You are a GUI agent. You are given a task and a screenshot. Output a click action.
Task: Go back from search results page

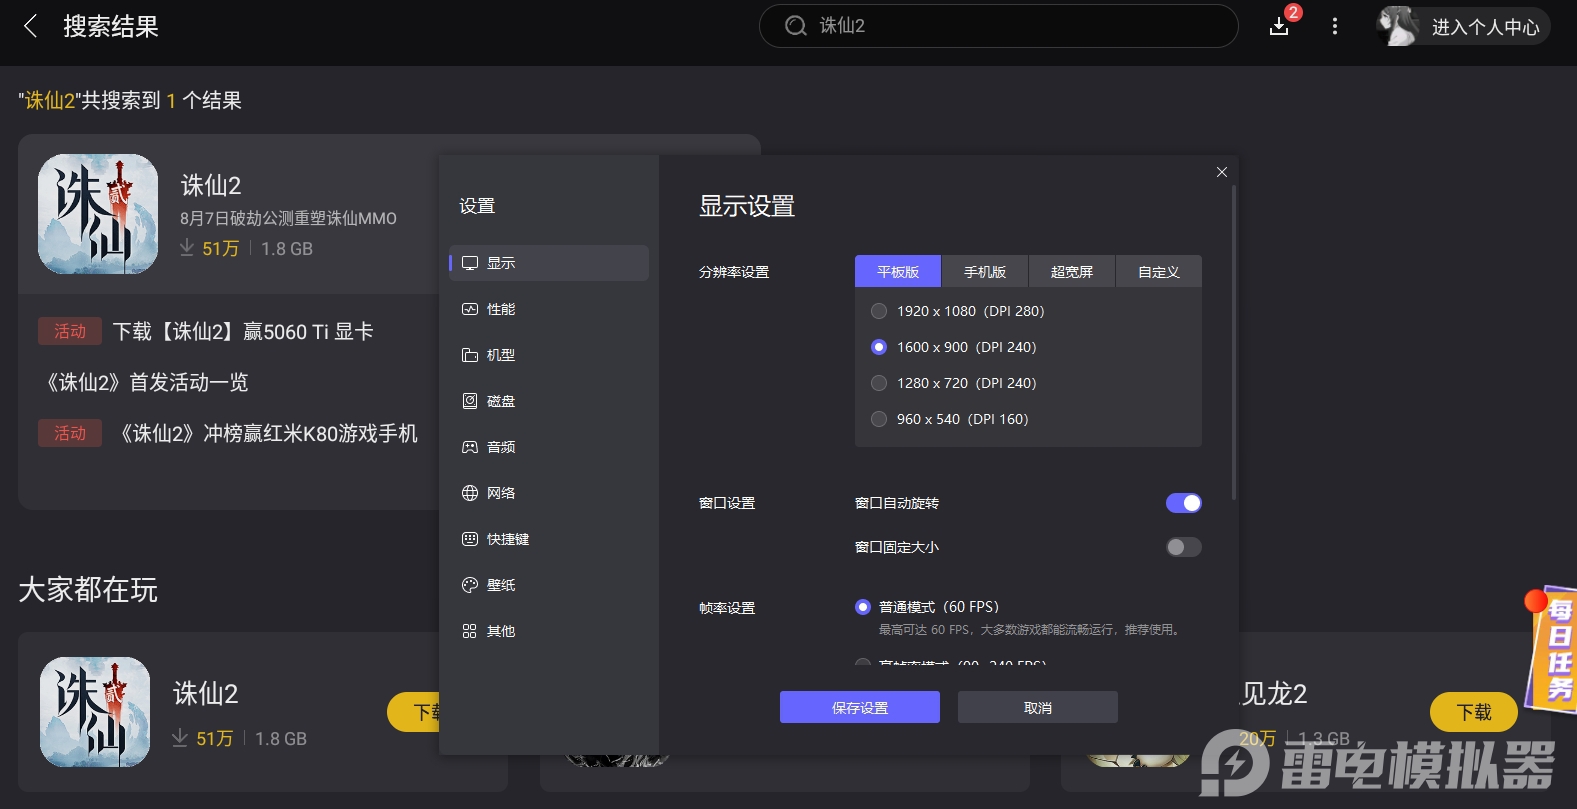(x=31, y=26)
